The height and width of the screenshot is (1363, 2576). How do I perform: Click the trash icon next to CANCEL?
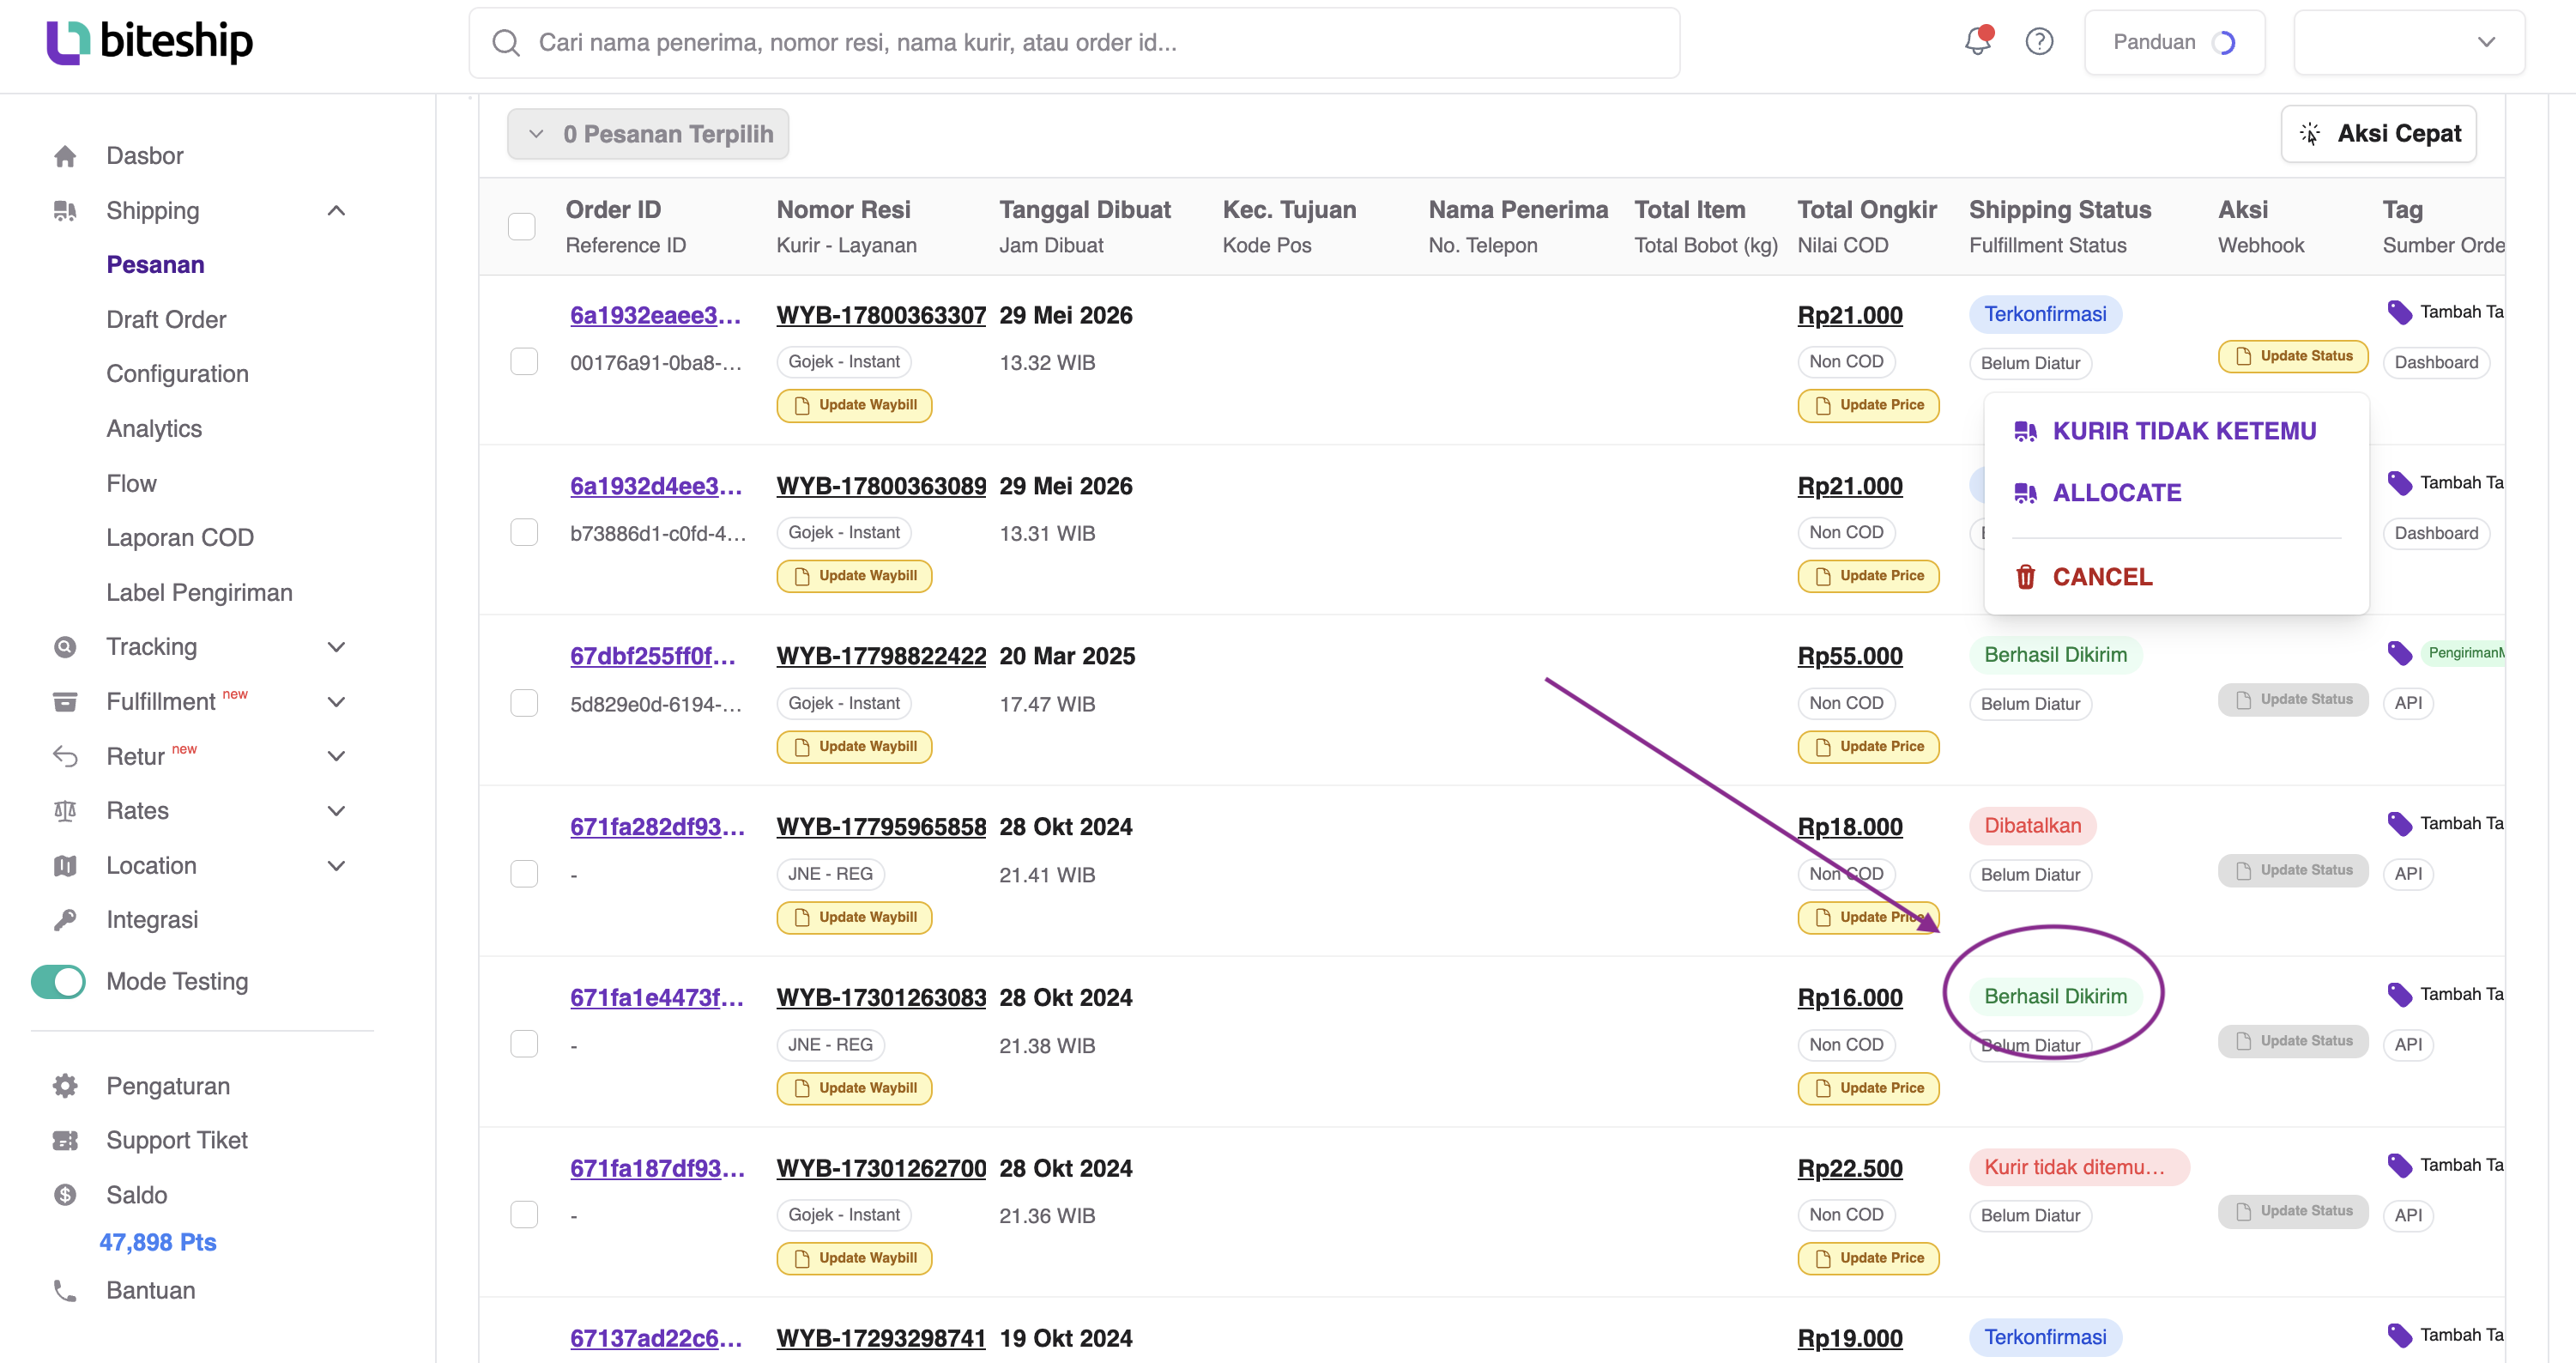[2026, 577]
